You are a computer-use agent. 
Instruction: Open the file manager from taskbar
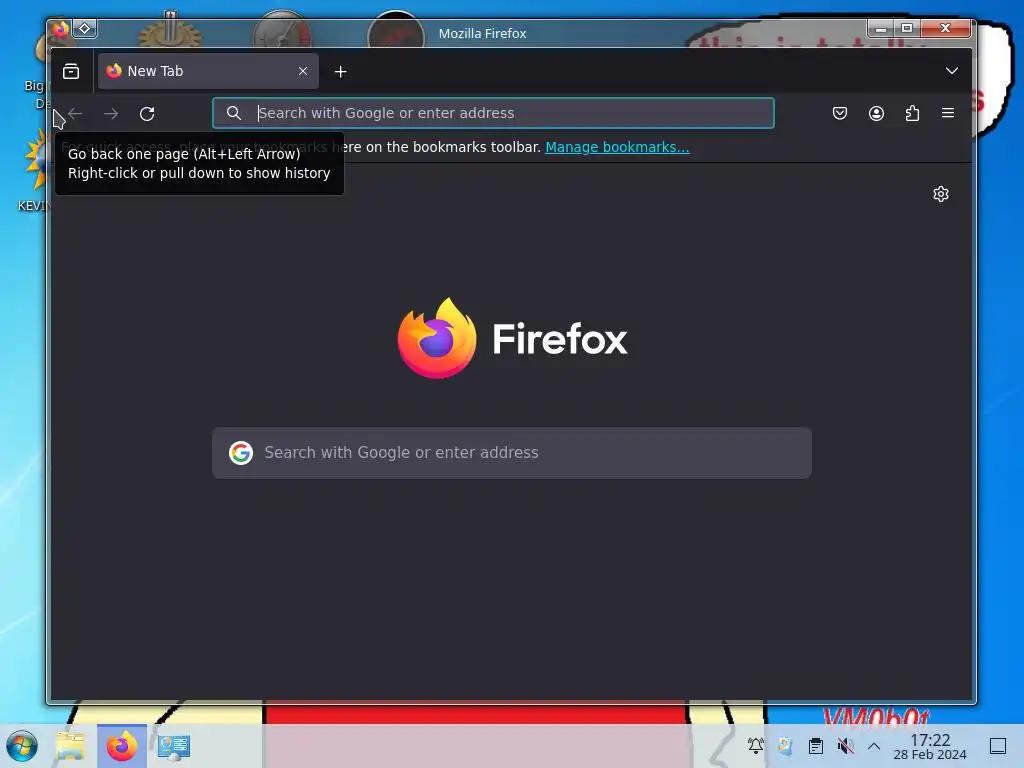(x=70, y=746)
